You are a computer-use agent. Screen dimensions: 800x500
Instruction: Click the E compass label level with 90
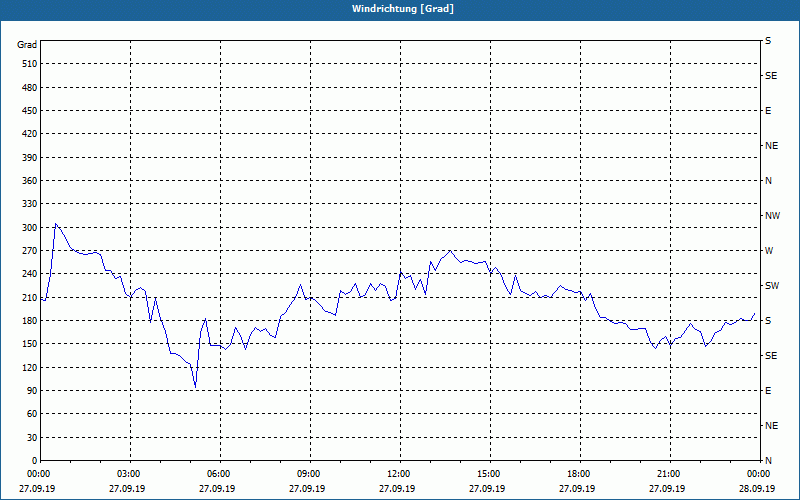pyautogui.click(x=768, y=391)
